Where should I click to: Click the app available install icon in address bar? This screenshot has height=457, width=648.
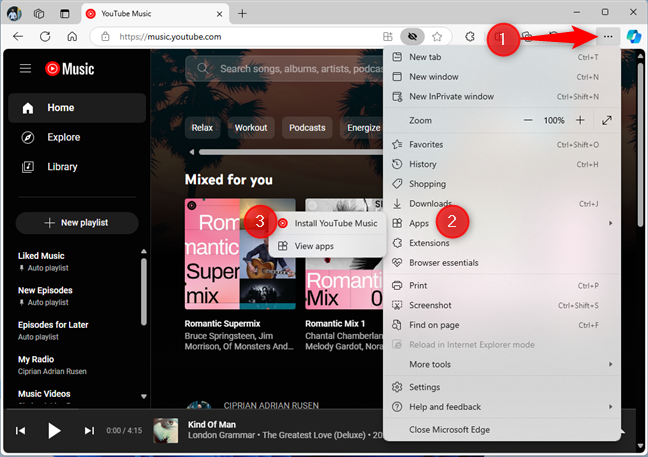[x=388, y=37]
